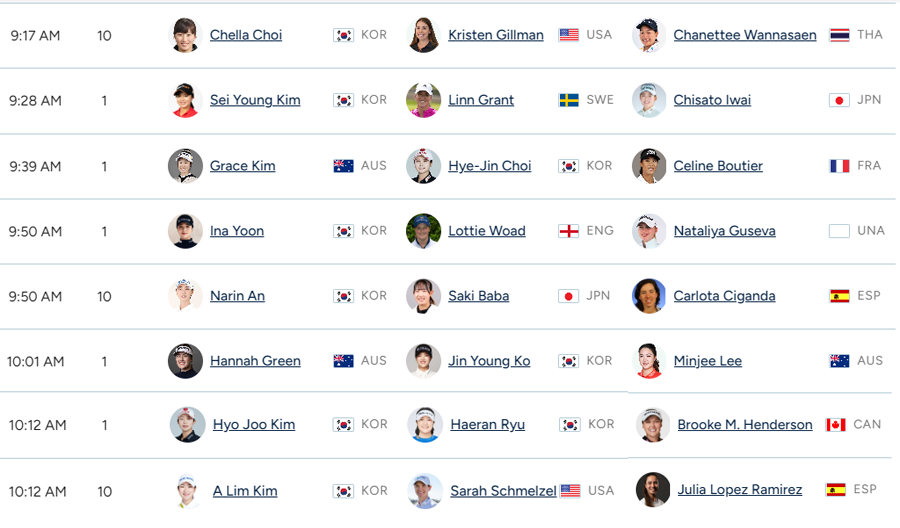Click Hannah Green's headshot
Image resolution: width=900 pixels, height=528 pixels.
[186, 361]
